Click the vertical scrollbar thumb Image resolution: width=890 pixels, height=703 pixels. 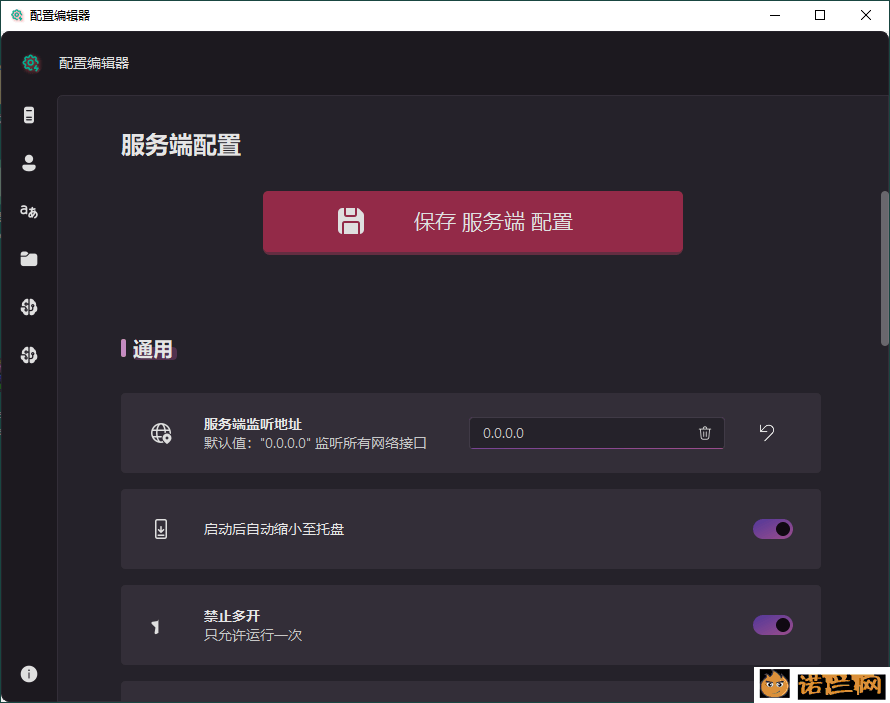(884, 268)
